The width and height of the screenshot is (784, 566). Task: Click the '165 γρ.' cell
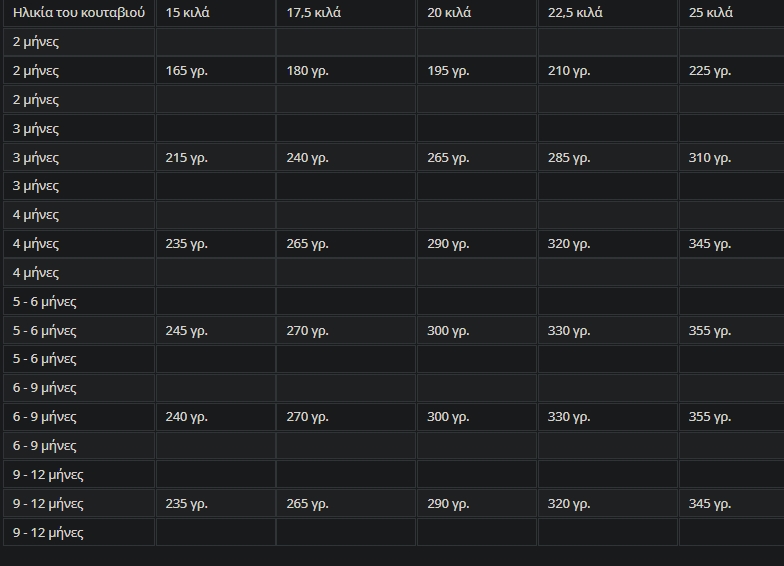tap(216, 70)
